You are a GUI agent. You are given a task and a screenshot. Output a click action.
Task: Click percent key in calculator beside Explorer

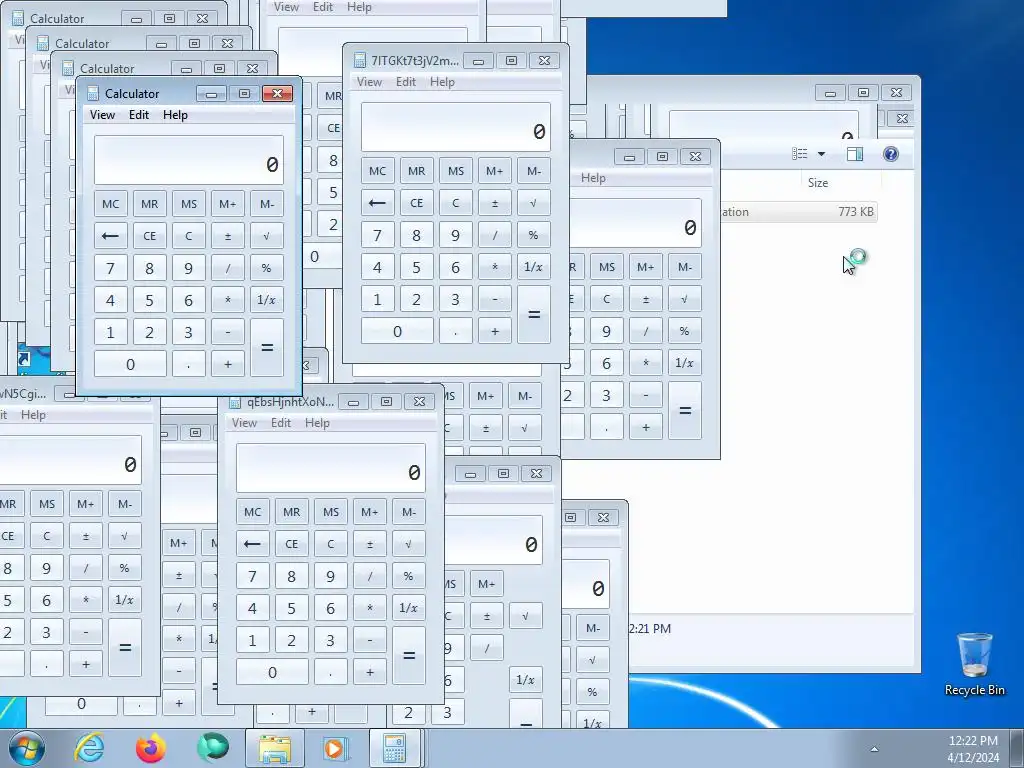coord(684,330)
